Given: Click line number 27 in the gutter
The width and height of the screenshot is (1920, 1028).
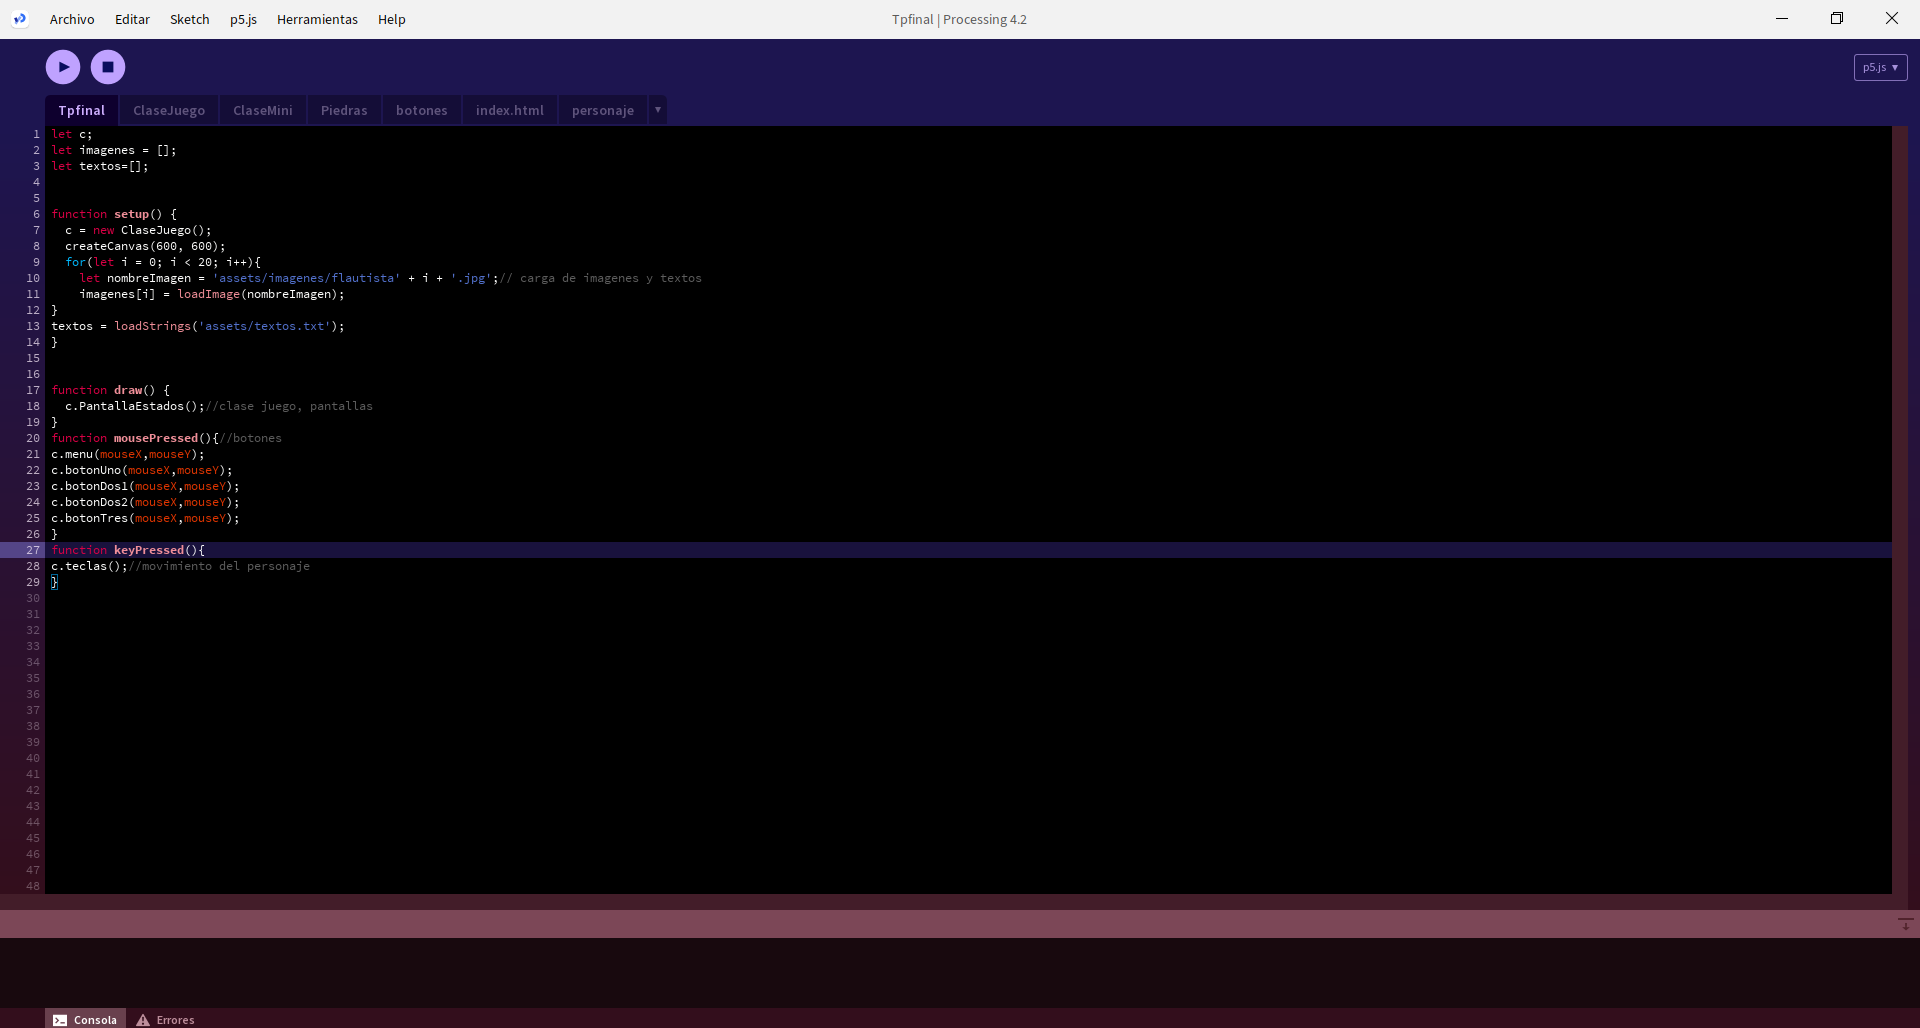Looking at the screenshot, I should (33, 550).
